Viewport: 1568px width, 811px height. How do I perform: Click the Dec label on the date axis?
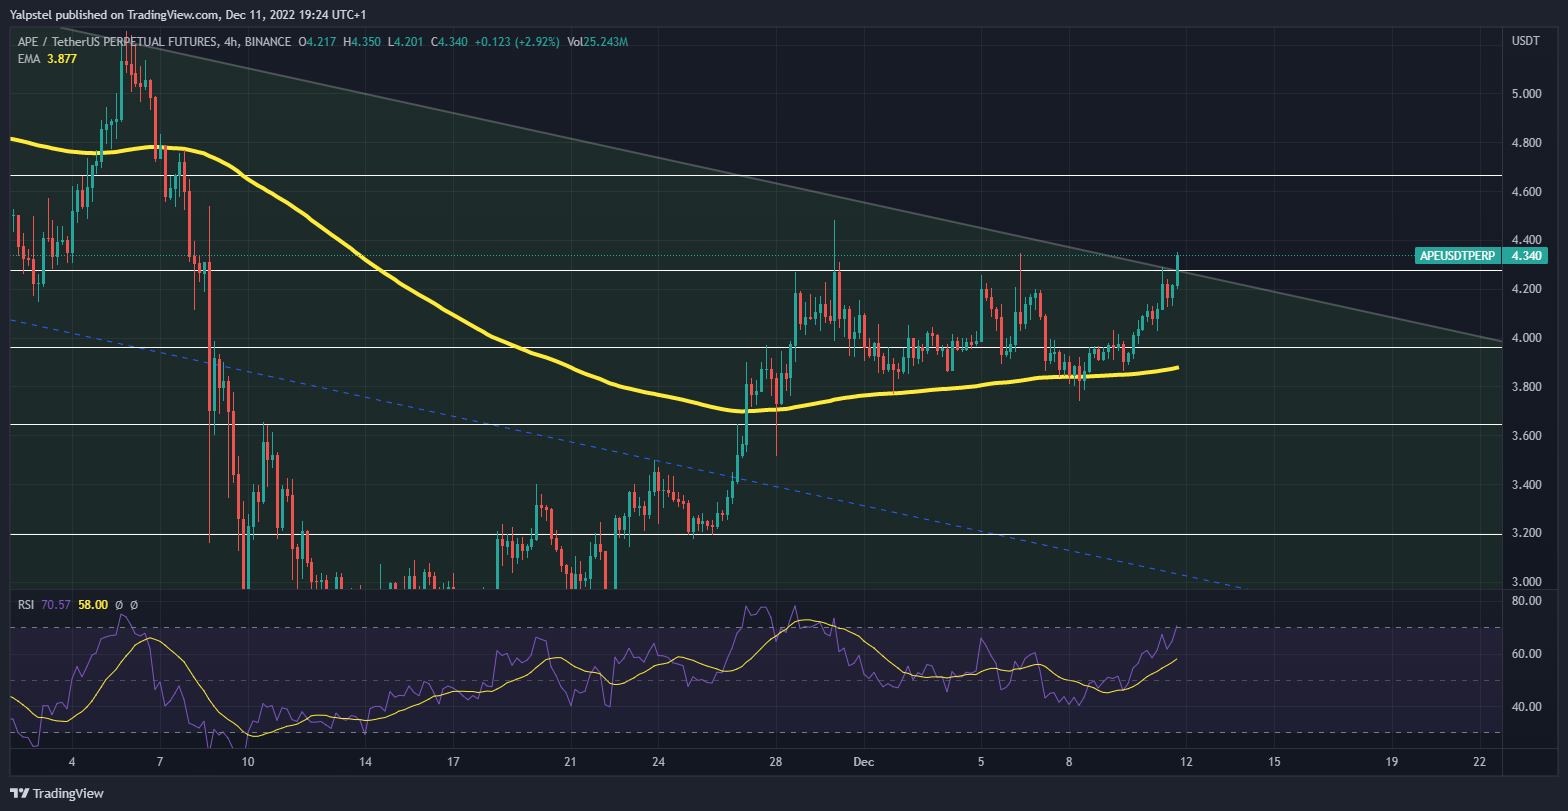[x=862, y=762]
